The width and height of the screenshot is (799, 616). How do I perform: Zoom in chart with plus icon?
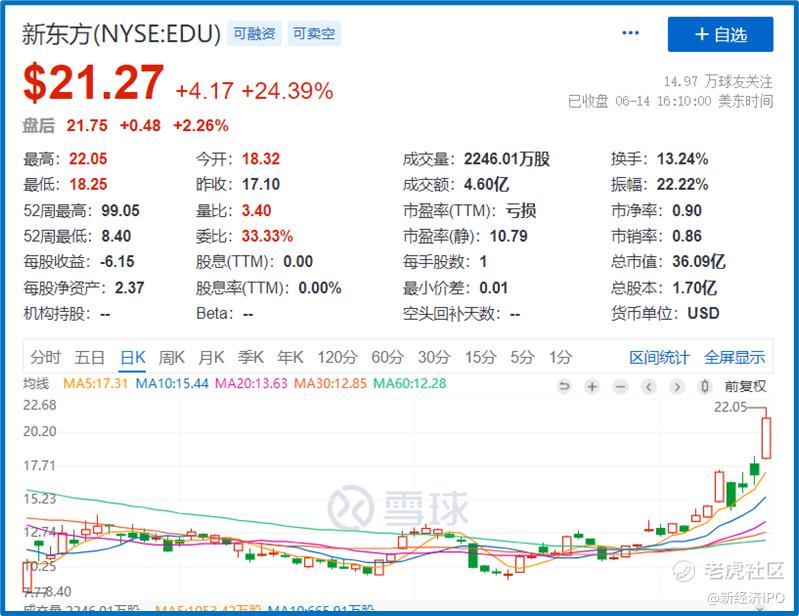[x=592, y=386]
